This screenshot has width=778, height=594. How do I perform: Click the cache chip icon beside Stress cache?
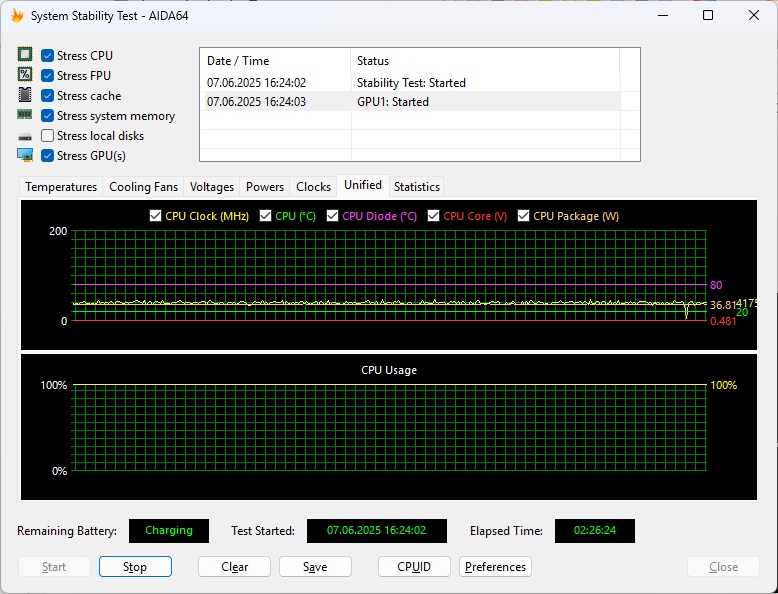pyautogui.click(x=25, y=95)
